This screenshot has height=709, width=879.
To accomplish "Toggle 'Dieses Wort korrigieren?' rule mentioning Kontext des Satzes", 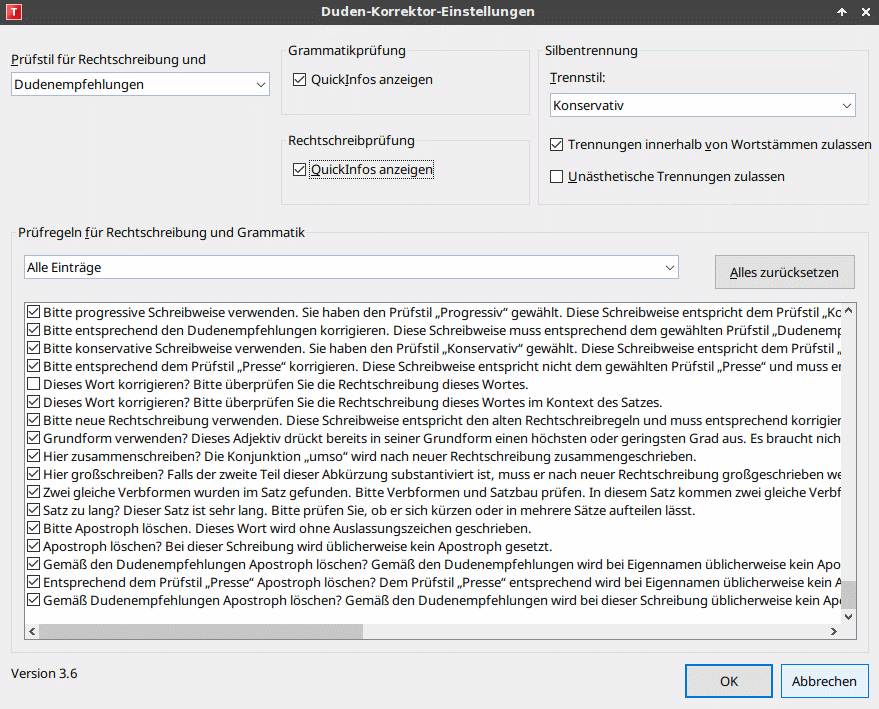I will 34,402.
